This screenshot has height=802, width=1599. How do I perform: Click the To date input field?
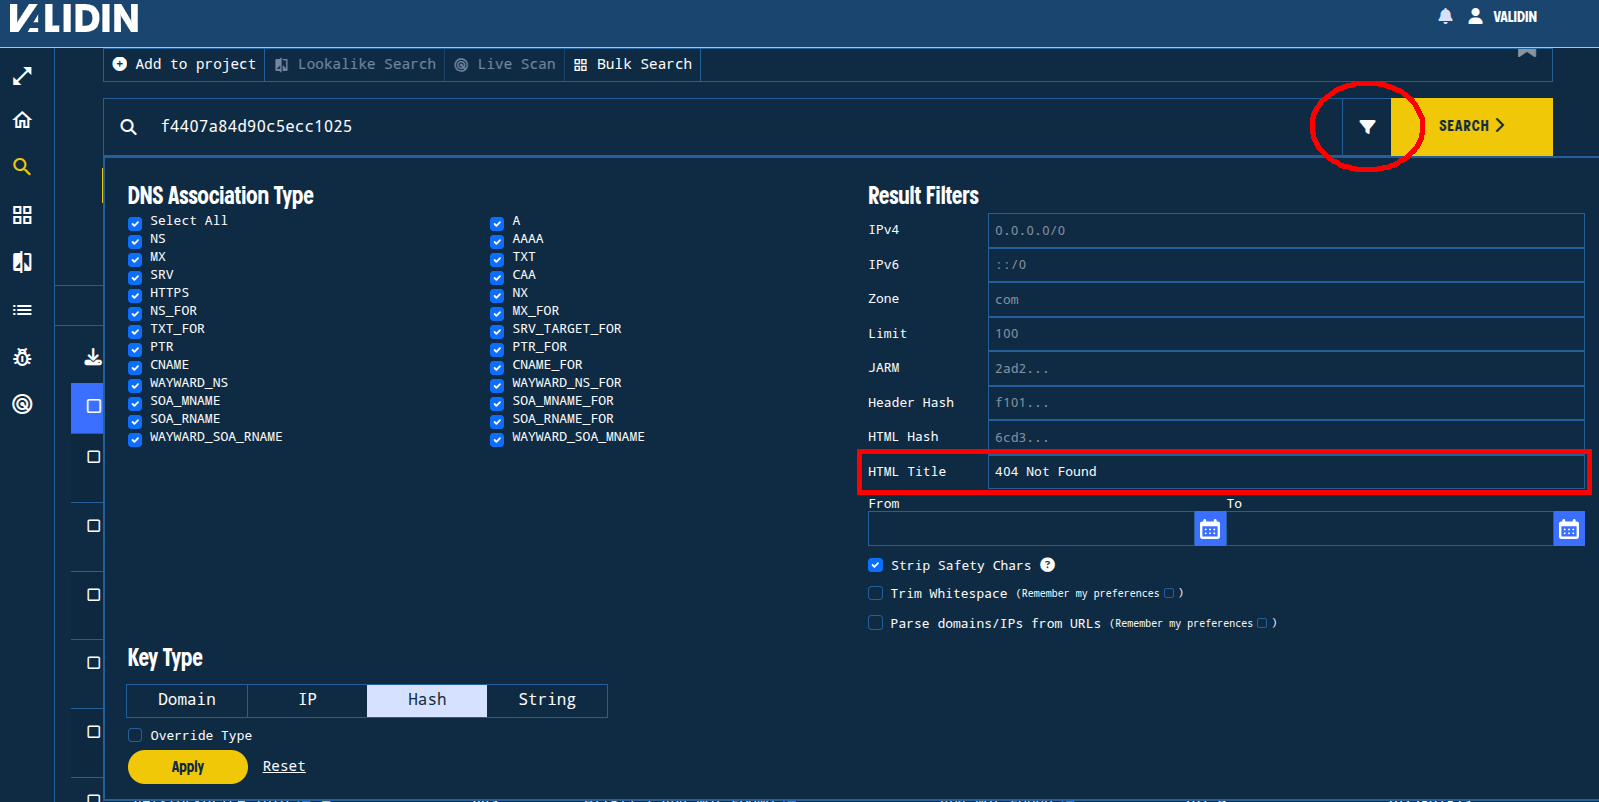(1390, 529)
